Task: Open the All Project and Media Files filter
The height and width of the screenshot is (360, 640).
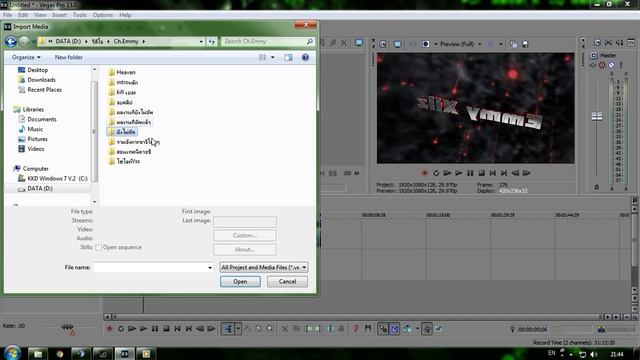Action: 264,267
